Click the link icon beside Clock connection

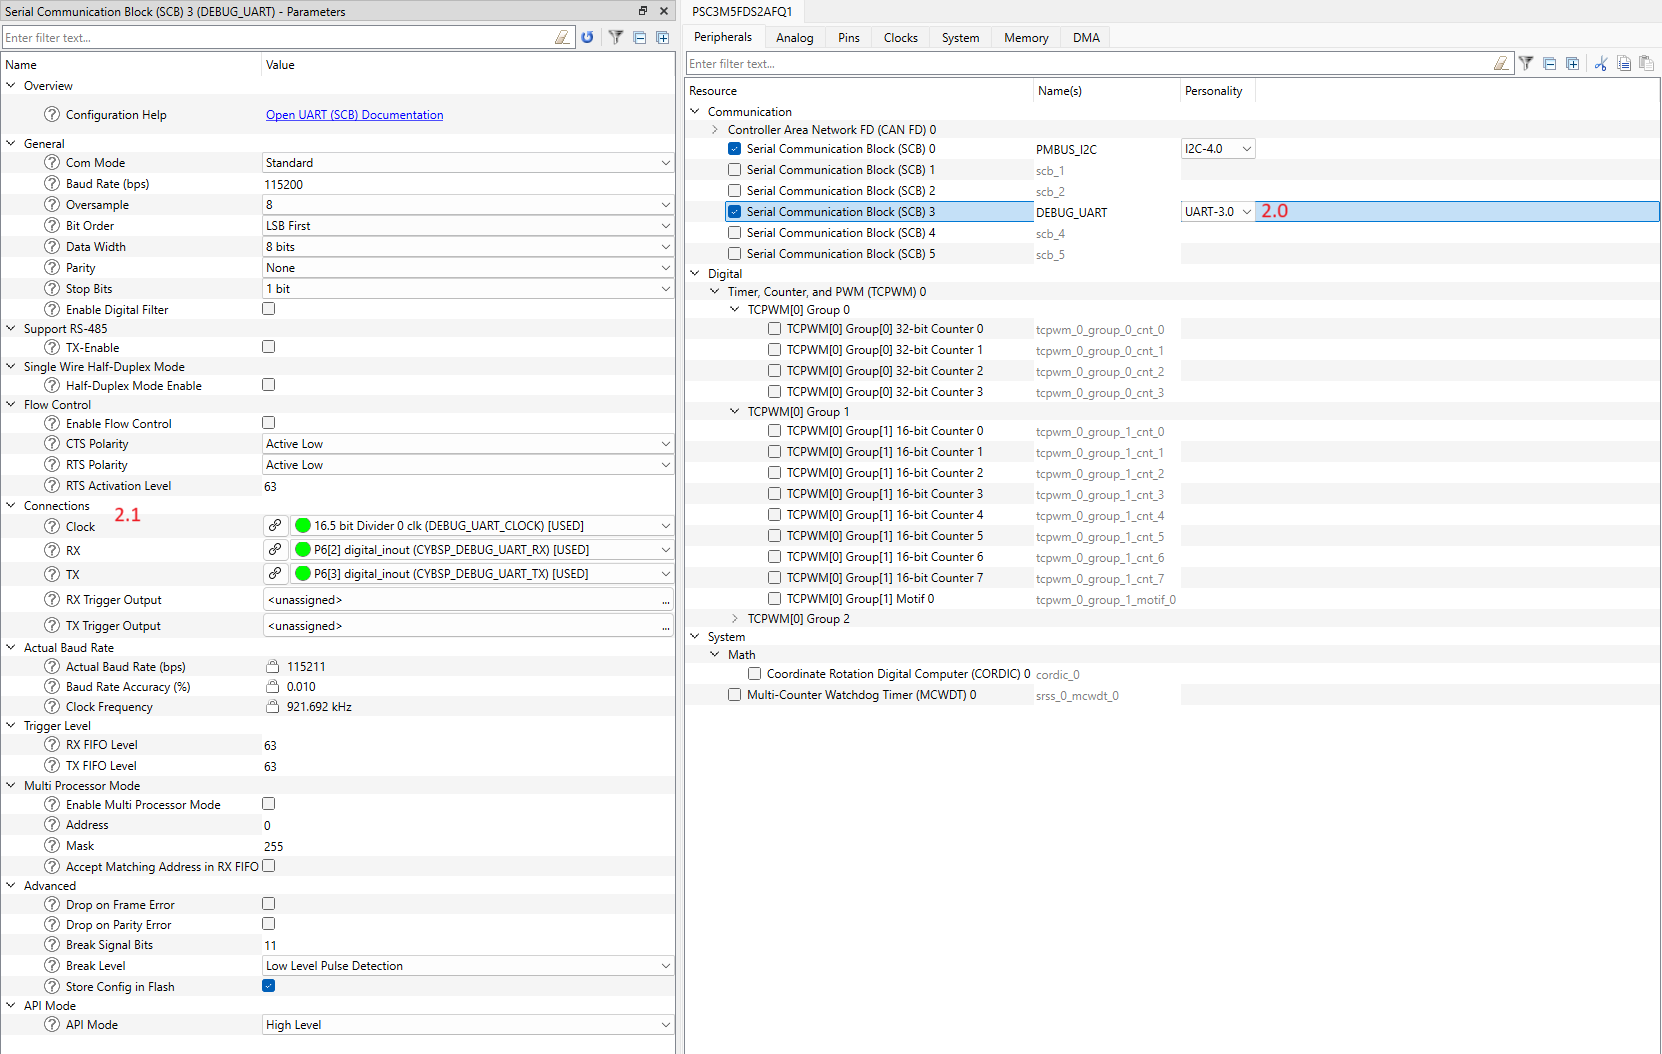point(275,525)
